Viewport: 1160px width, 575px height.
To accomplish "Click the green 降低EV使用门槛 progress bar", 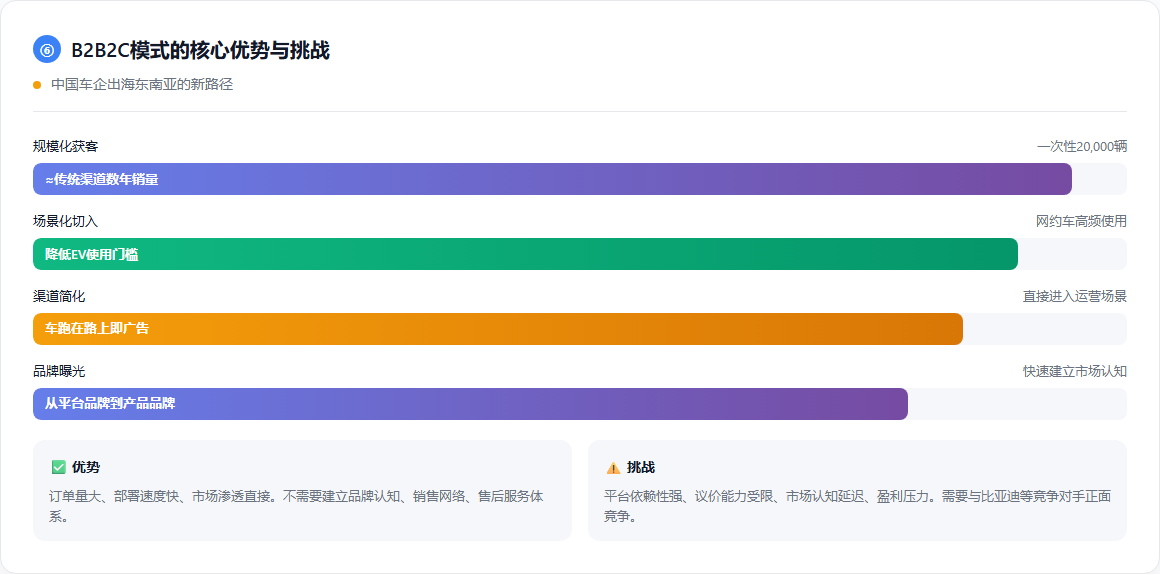I will [x=525, y=254].
